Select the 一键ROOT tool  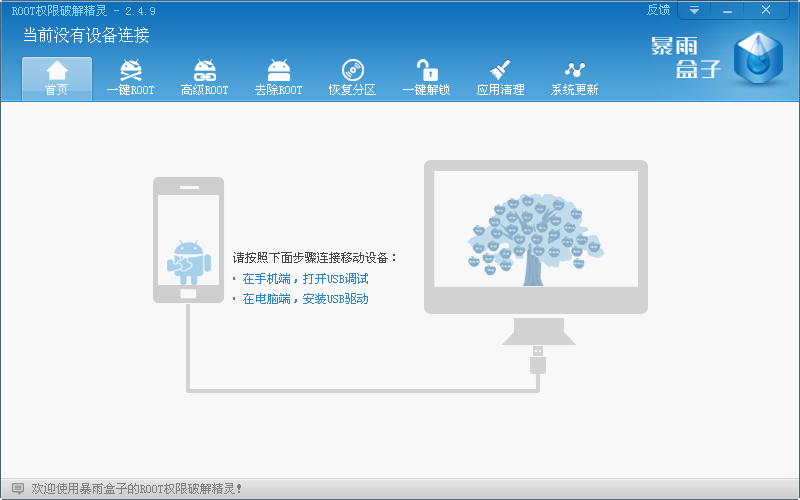[131, 79]
